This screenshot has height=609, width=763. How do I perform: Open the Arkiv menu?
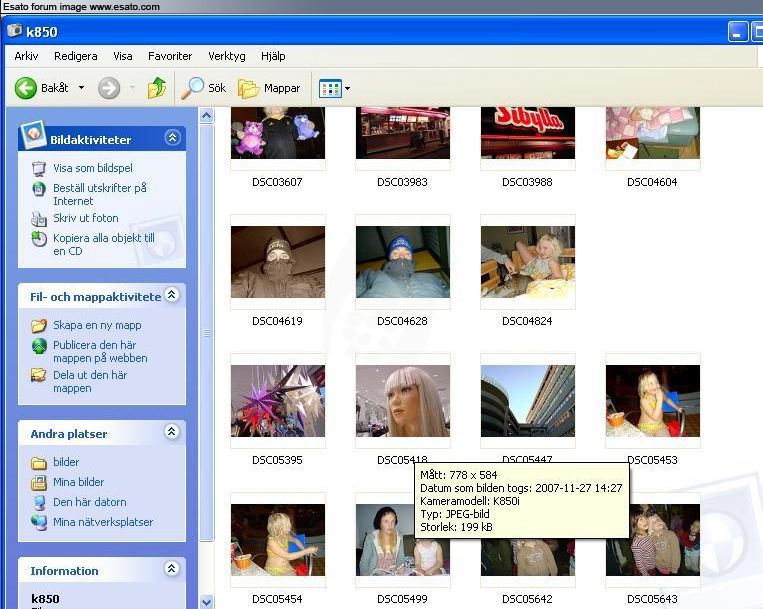pos(26,56)
